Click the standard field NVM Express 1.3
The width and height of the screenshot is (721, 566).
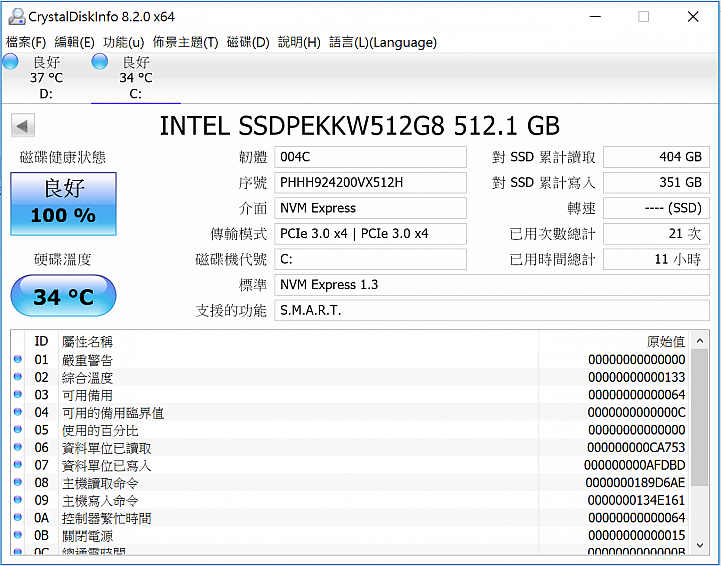(x=492, y=285)
